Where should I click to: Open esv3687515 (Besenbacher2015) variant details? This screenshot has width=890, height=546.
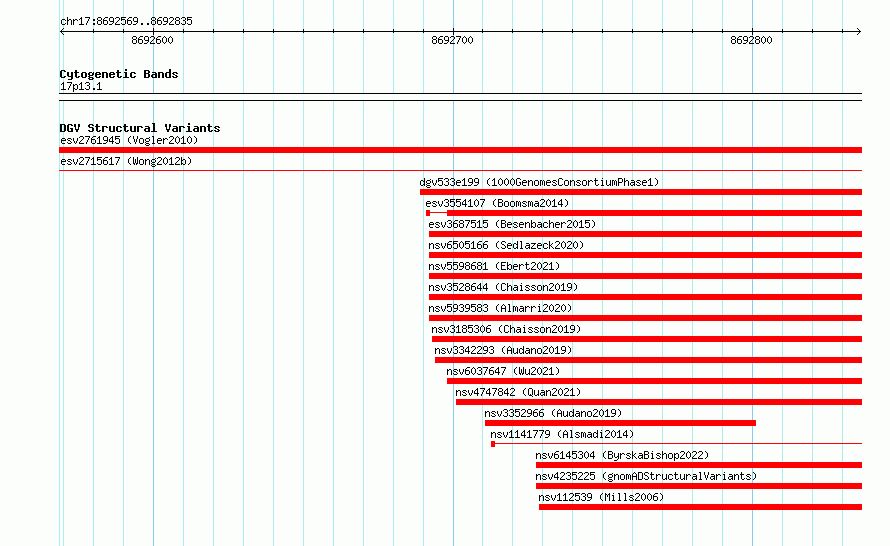point(512,224)
